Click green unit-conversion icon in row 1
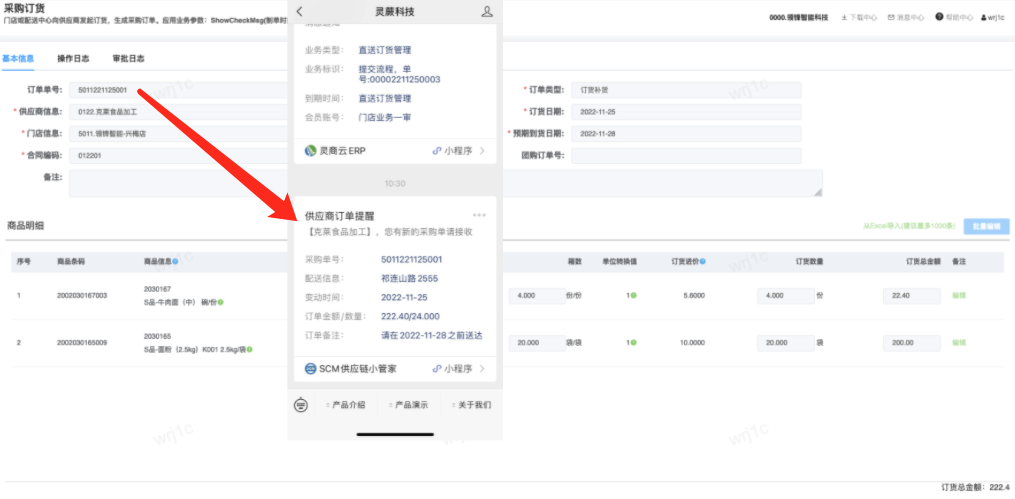Viewport: 1015px width, 499px height. click(634, 296)
